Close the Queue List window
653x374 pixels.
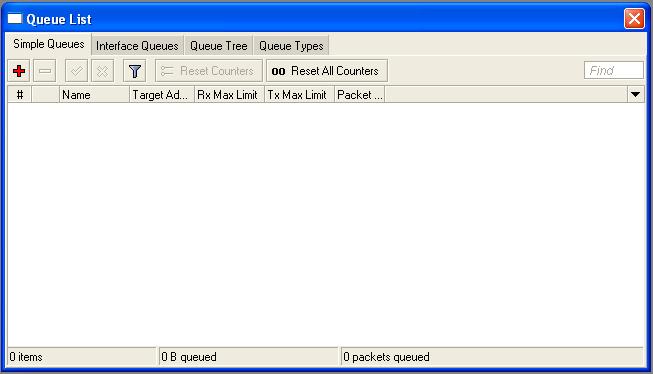[634, 19]
